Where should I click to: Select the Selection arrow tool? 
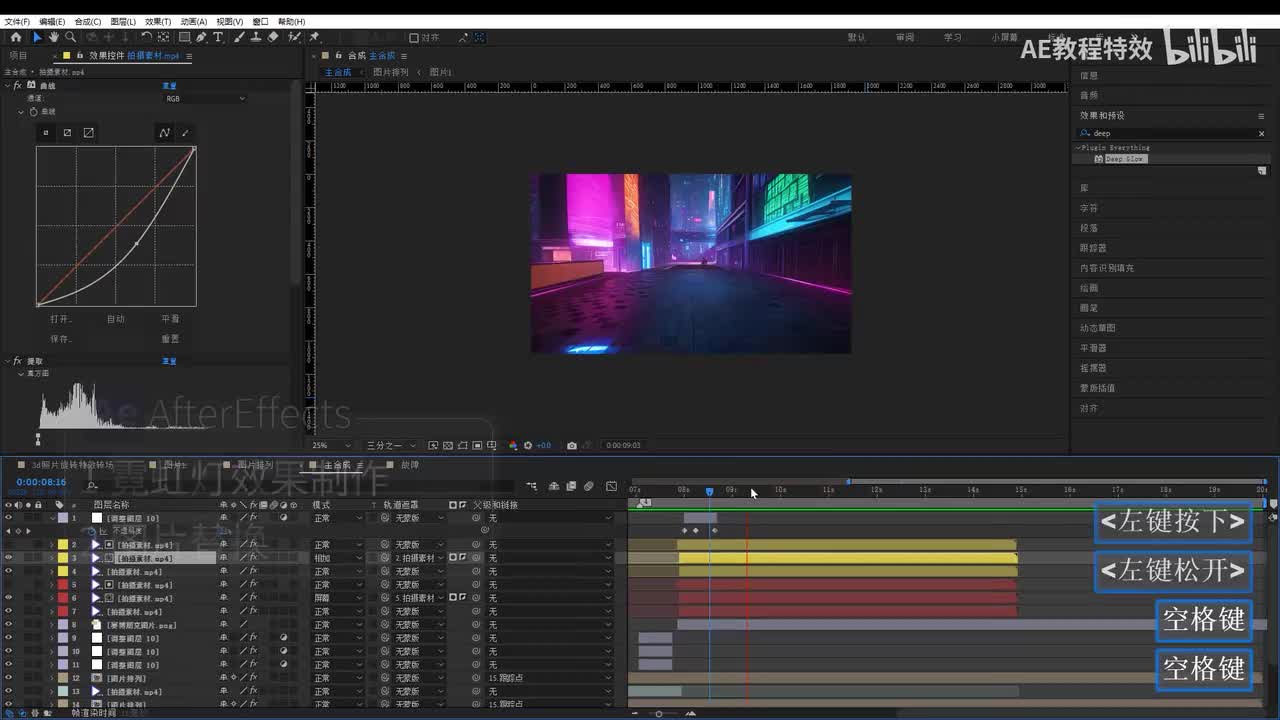[37, 37]
